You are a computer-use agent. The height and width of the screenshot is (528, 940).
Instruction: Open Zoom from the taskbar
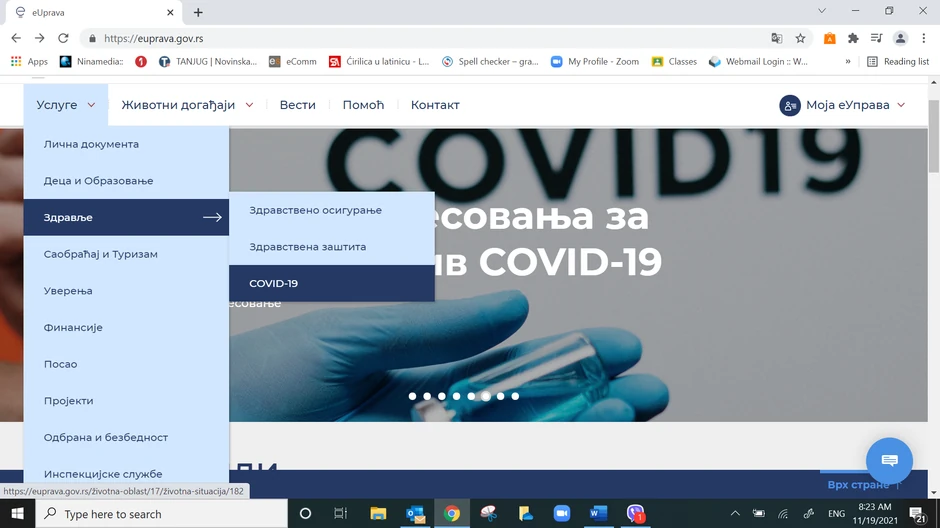coord(562,514)
